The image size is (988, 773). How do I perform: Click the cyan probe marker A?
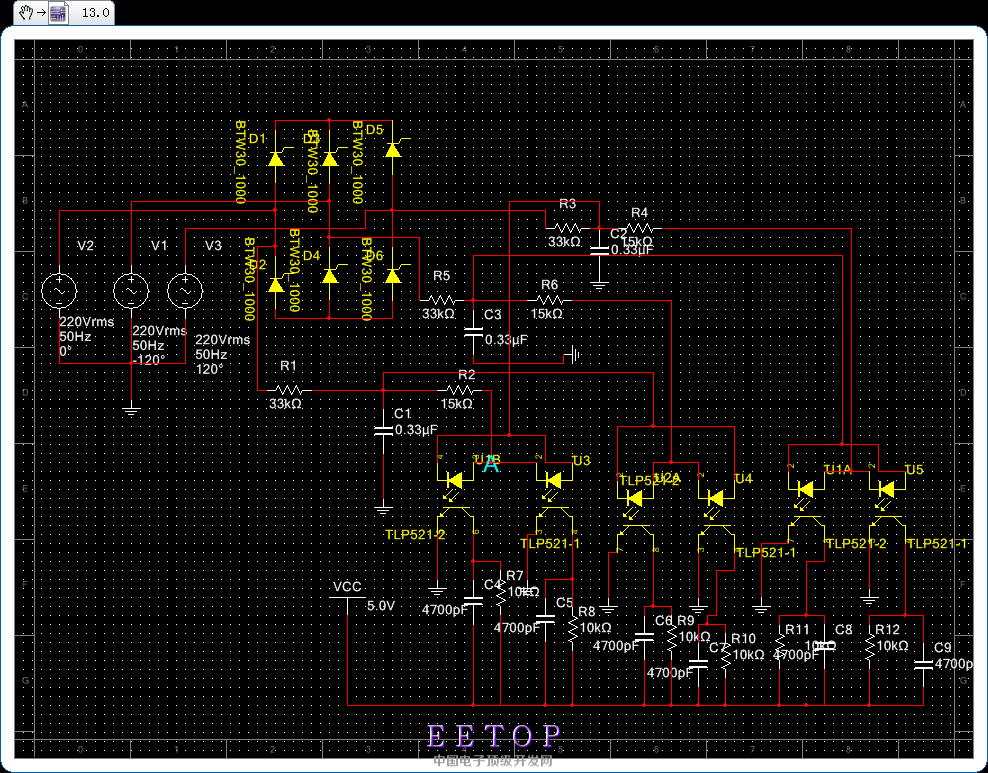[x=491, y=464]
